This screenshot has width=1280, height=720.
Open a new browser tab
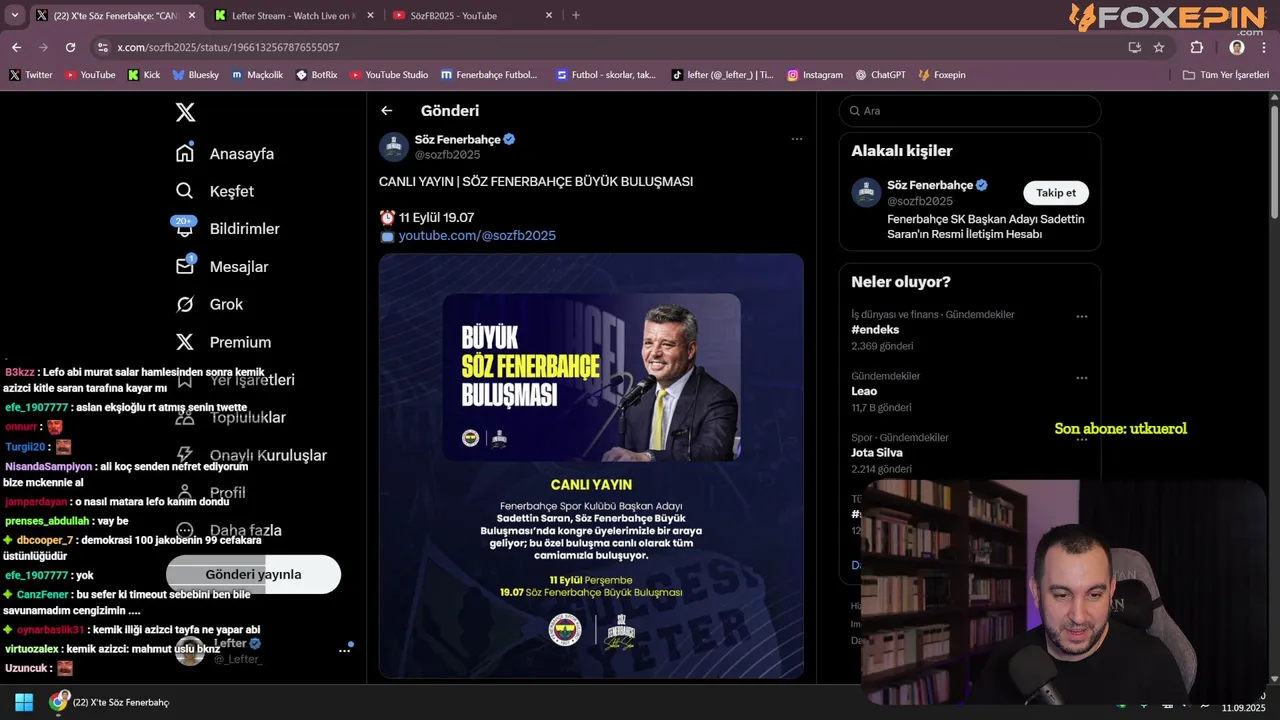[575, 16]
